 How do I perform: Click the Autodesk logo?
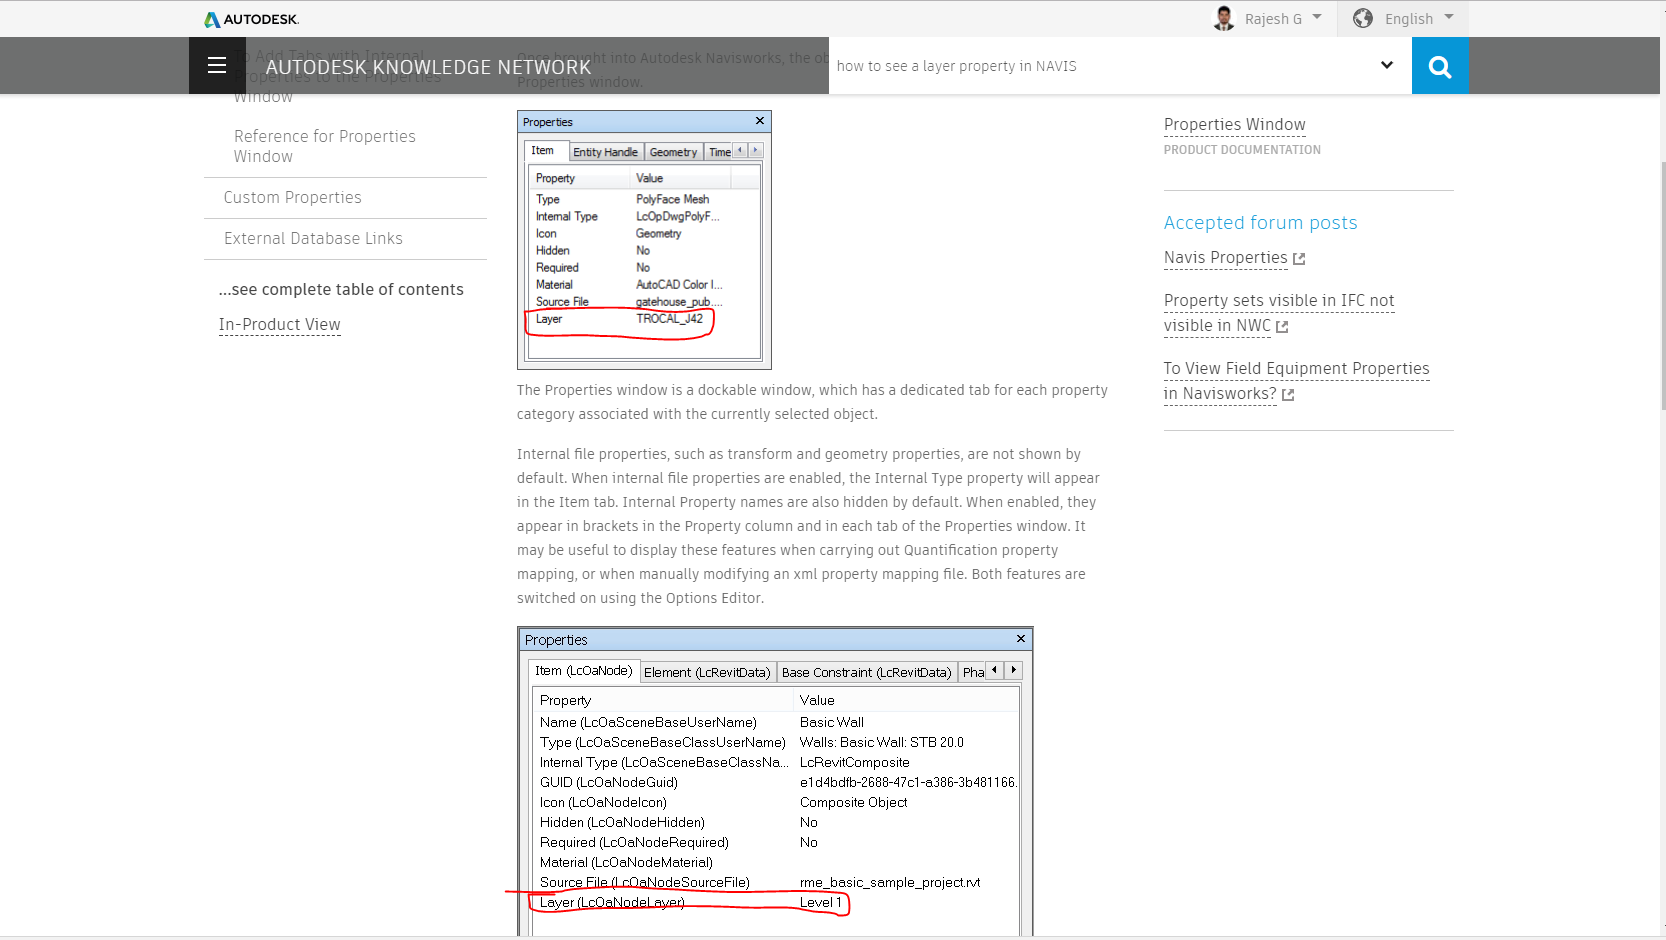click(x=249, y=18)
